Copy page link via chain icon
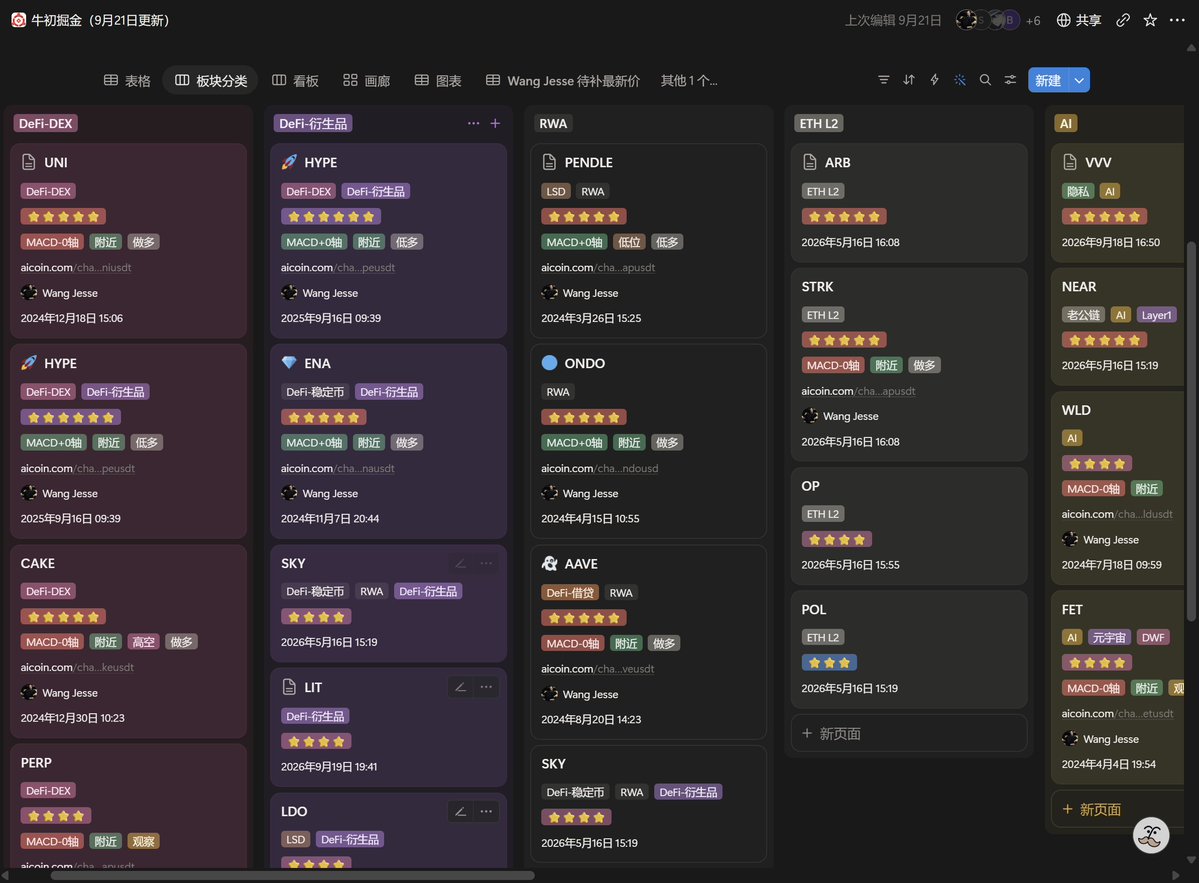Viewport: 1199px width, 883px height. click(x=1123, y=20)
